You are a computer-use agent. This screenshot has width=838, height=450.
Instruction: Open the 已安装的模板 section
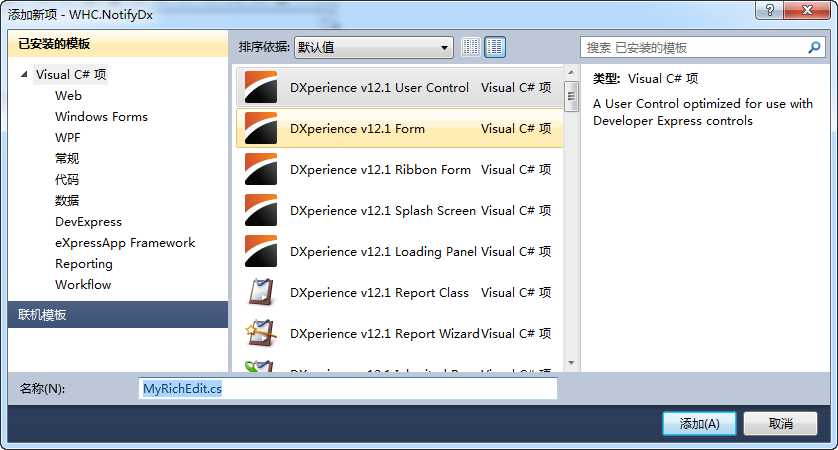118,43
